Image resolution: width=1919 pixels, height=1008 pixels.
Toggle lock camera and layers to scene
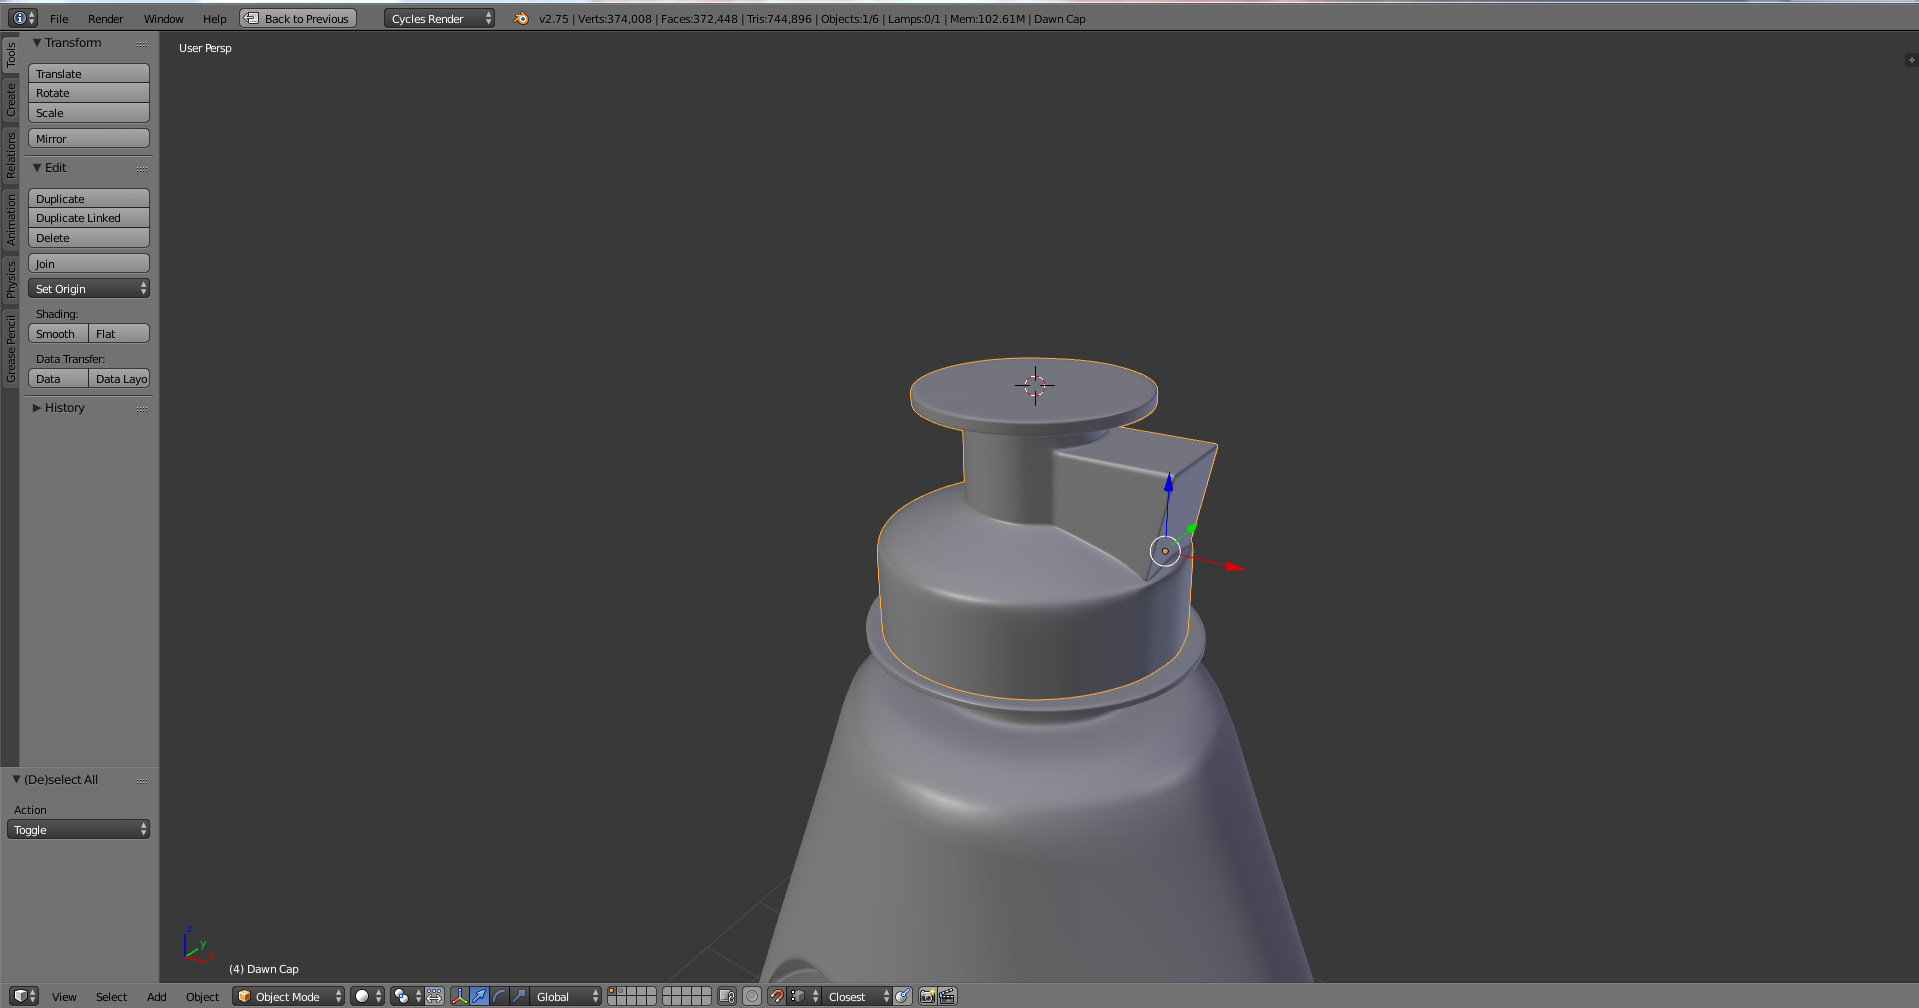(727, 996)
